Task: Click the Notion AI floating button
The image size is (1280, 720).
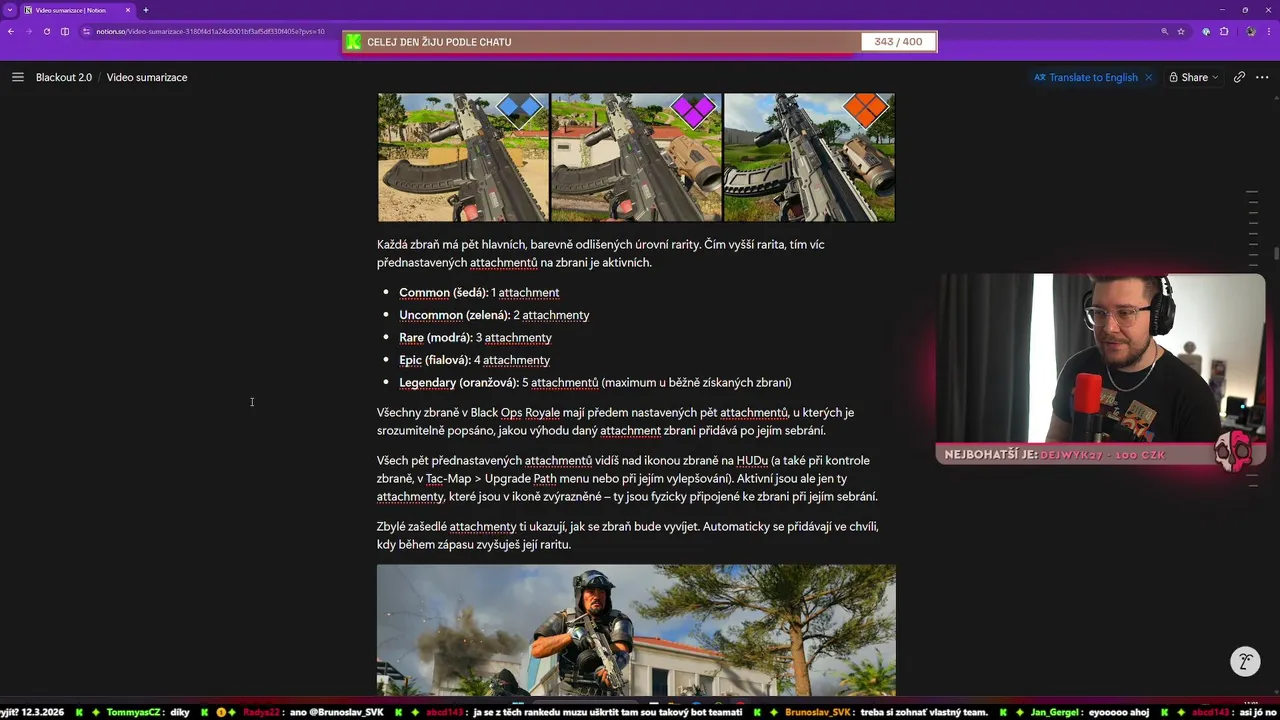Action: (x=1245, y=662)
